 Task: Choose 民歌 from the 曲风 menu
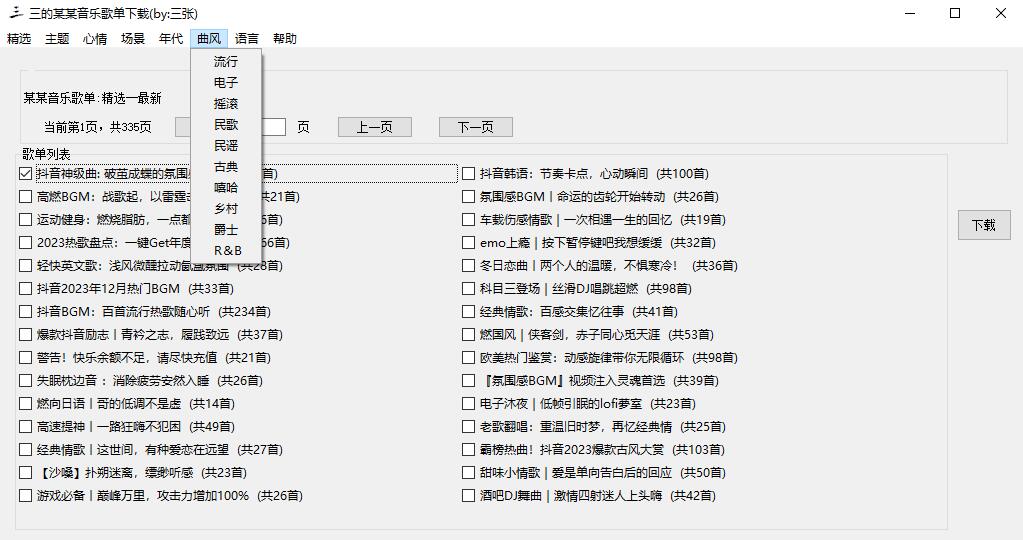click(x=226, y=125)
